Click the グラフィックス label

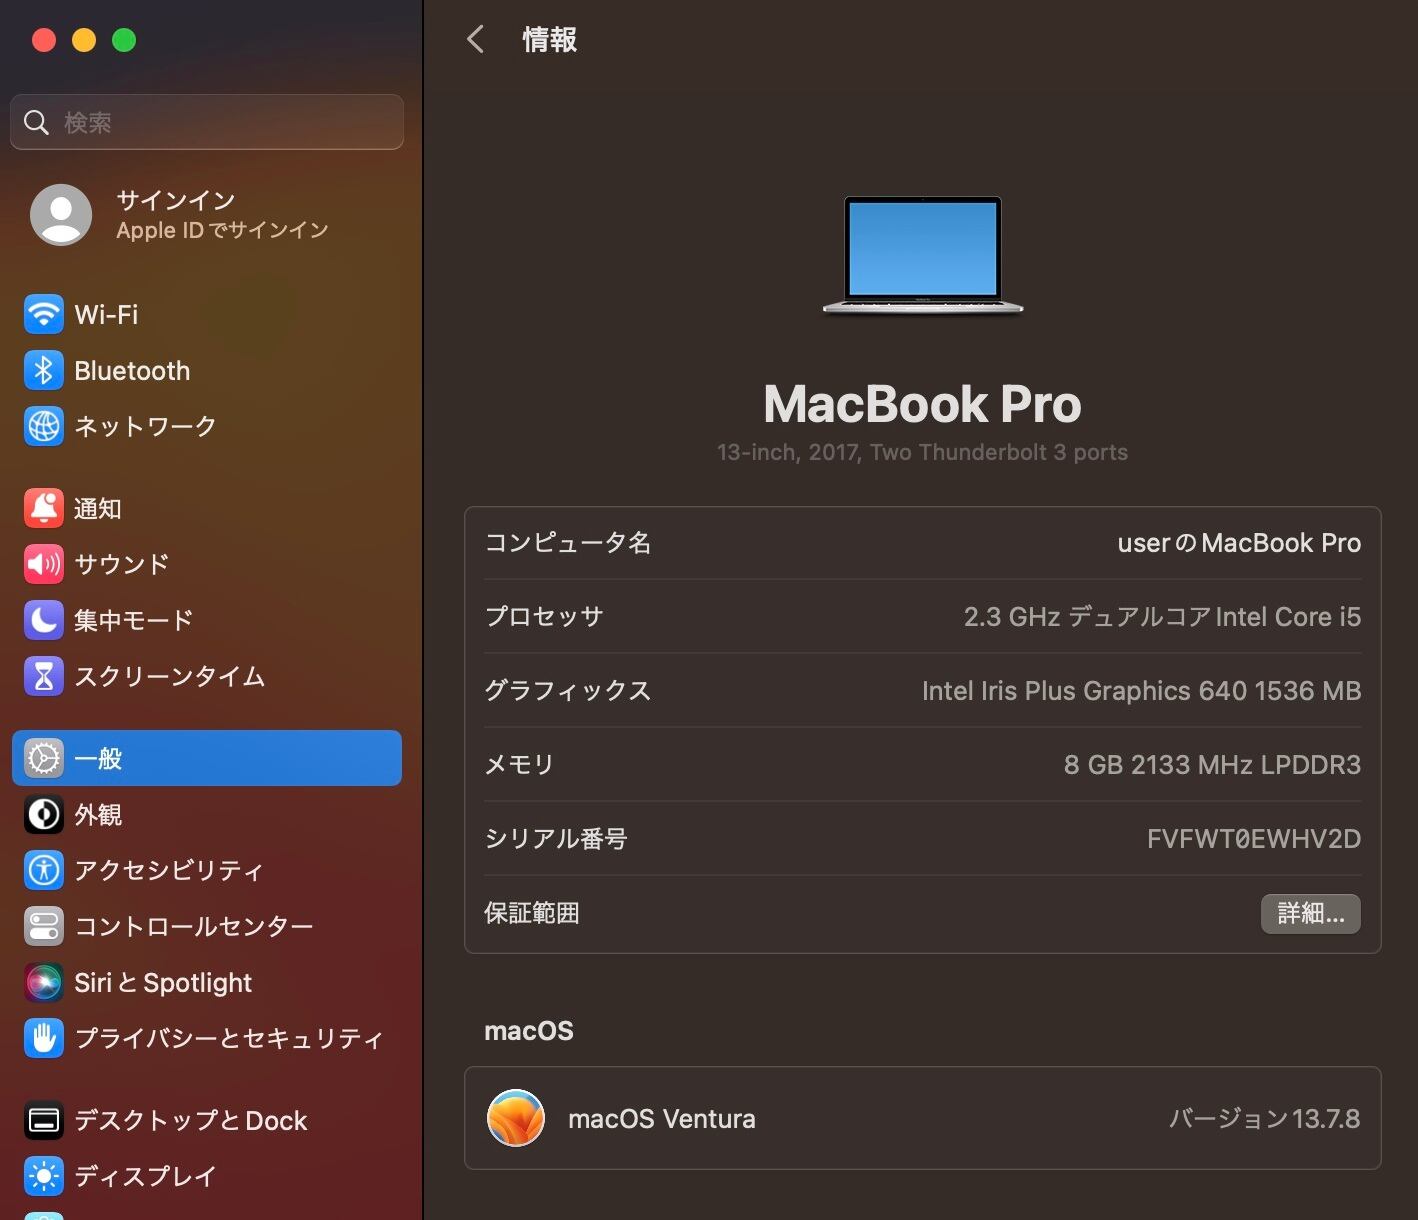[568, 691]
